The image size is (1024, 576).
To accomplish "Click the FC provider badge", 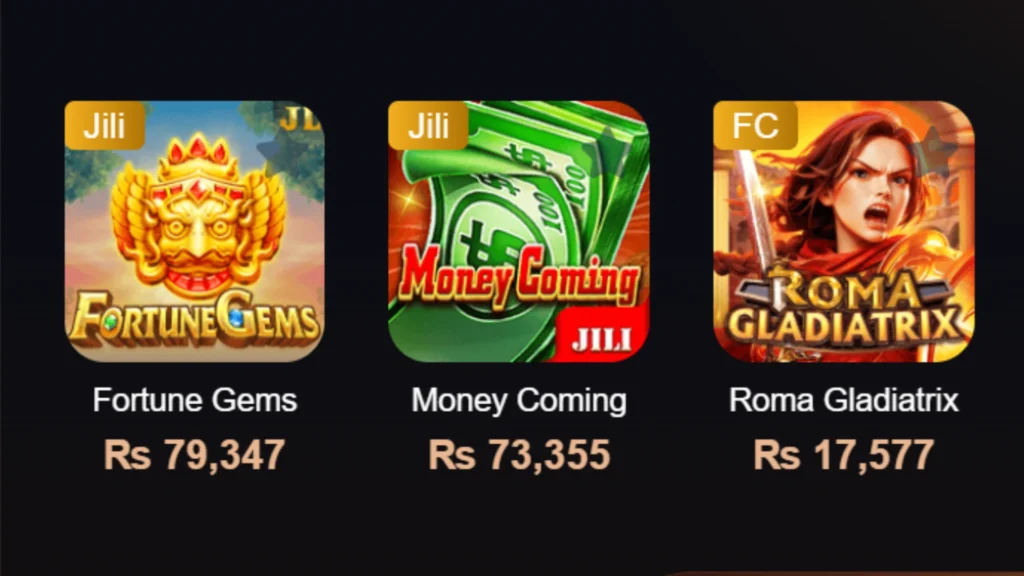I will tap(755, 125).
